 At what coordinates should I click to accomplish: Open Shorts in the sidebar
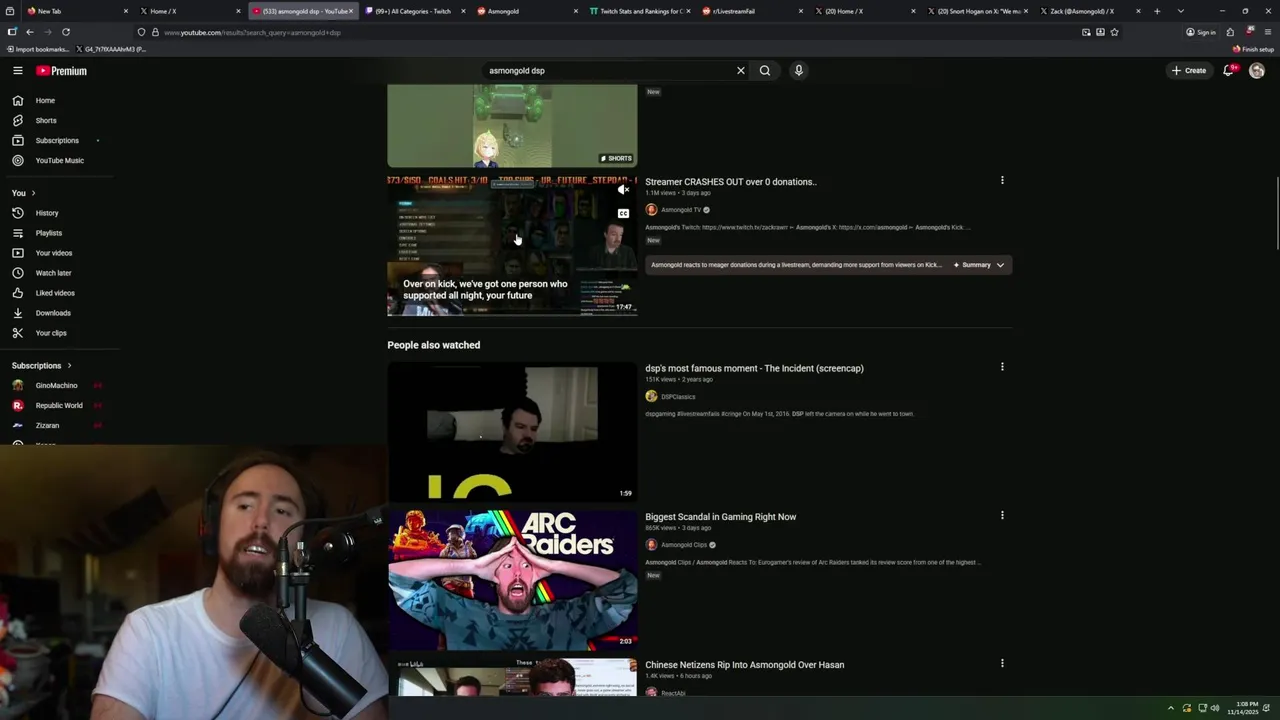pos(46,120)
